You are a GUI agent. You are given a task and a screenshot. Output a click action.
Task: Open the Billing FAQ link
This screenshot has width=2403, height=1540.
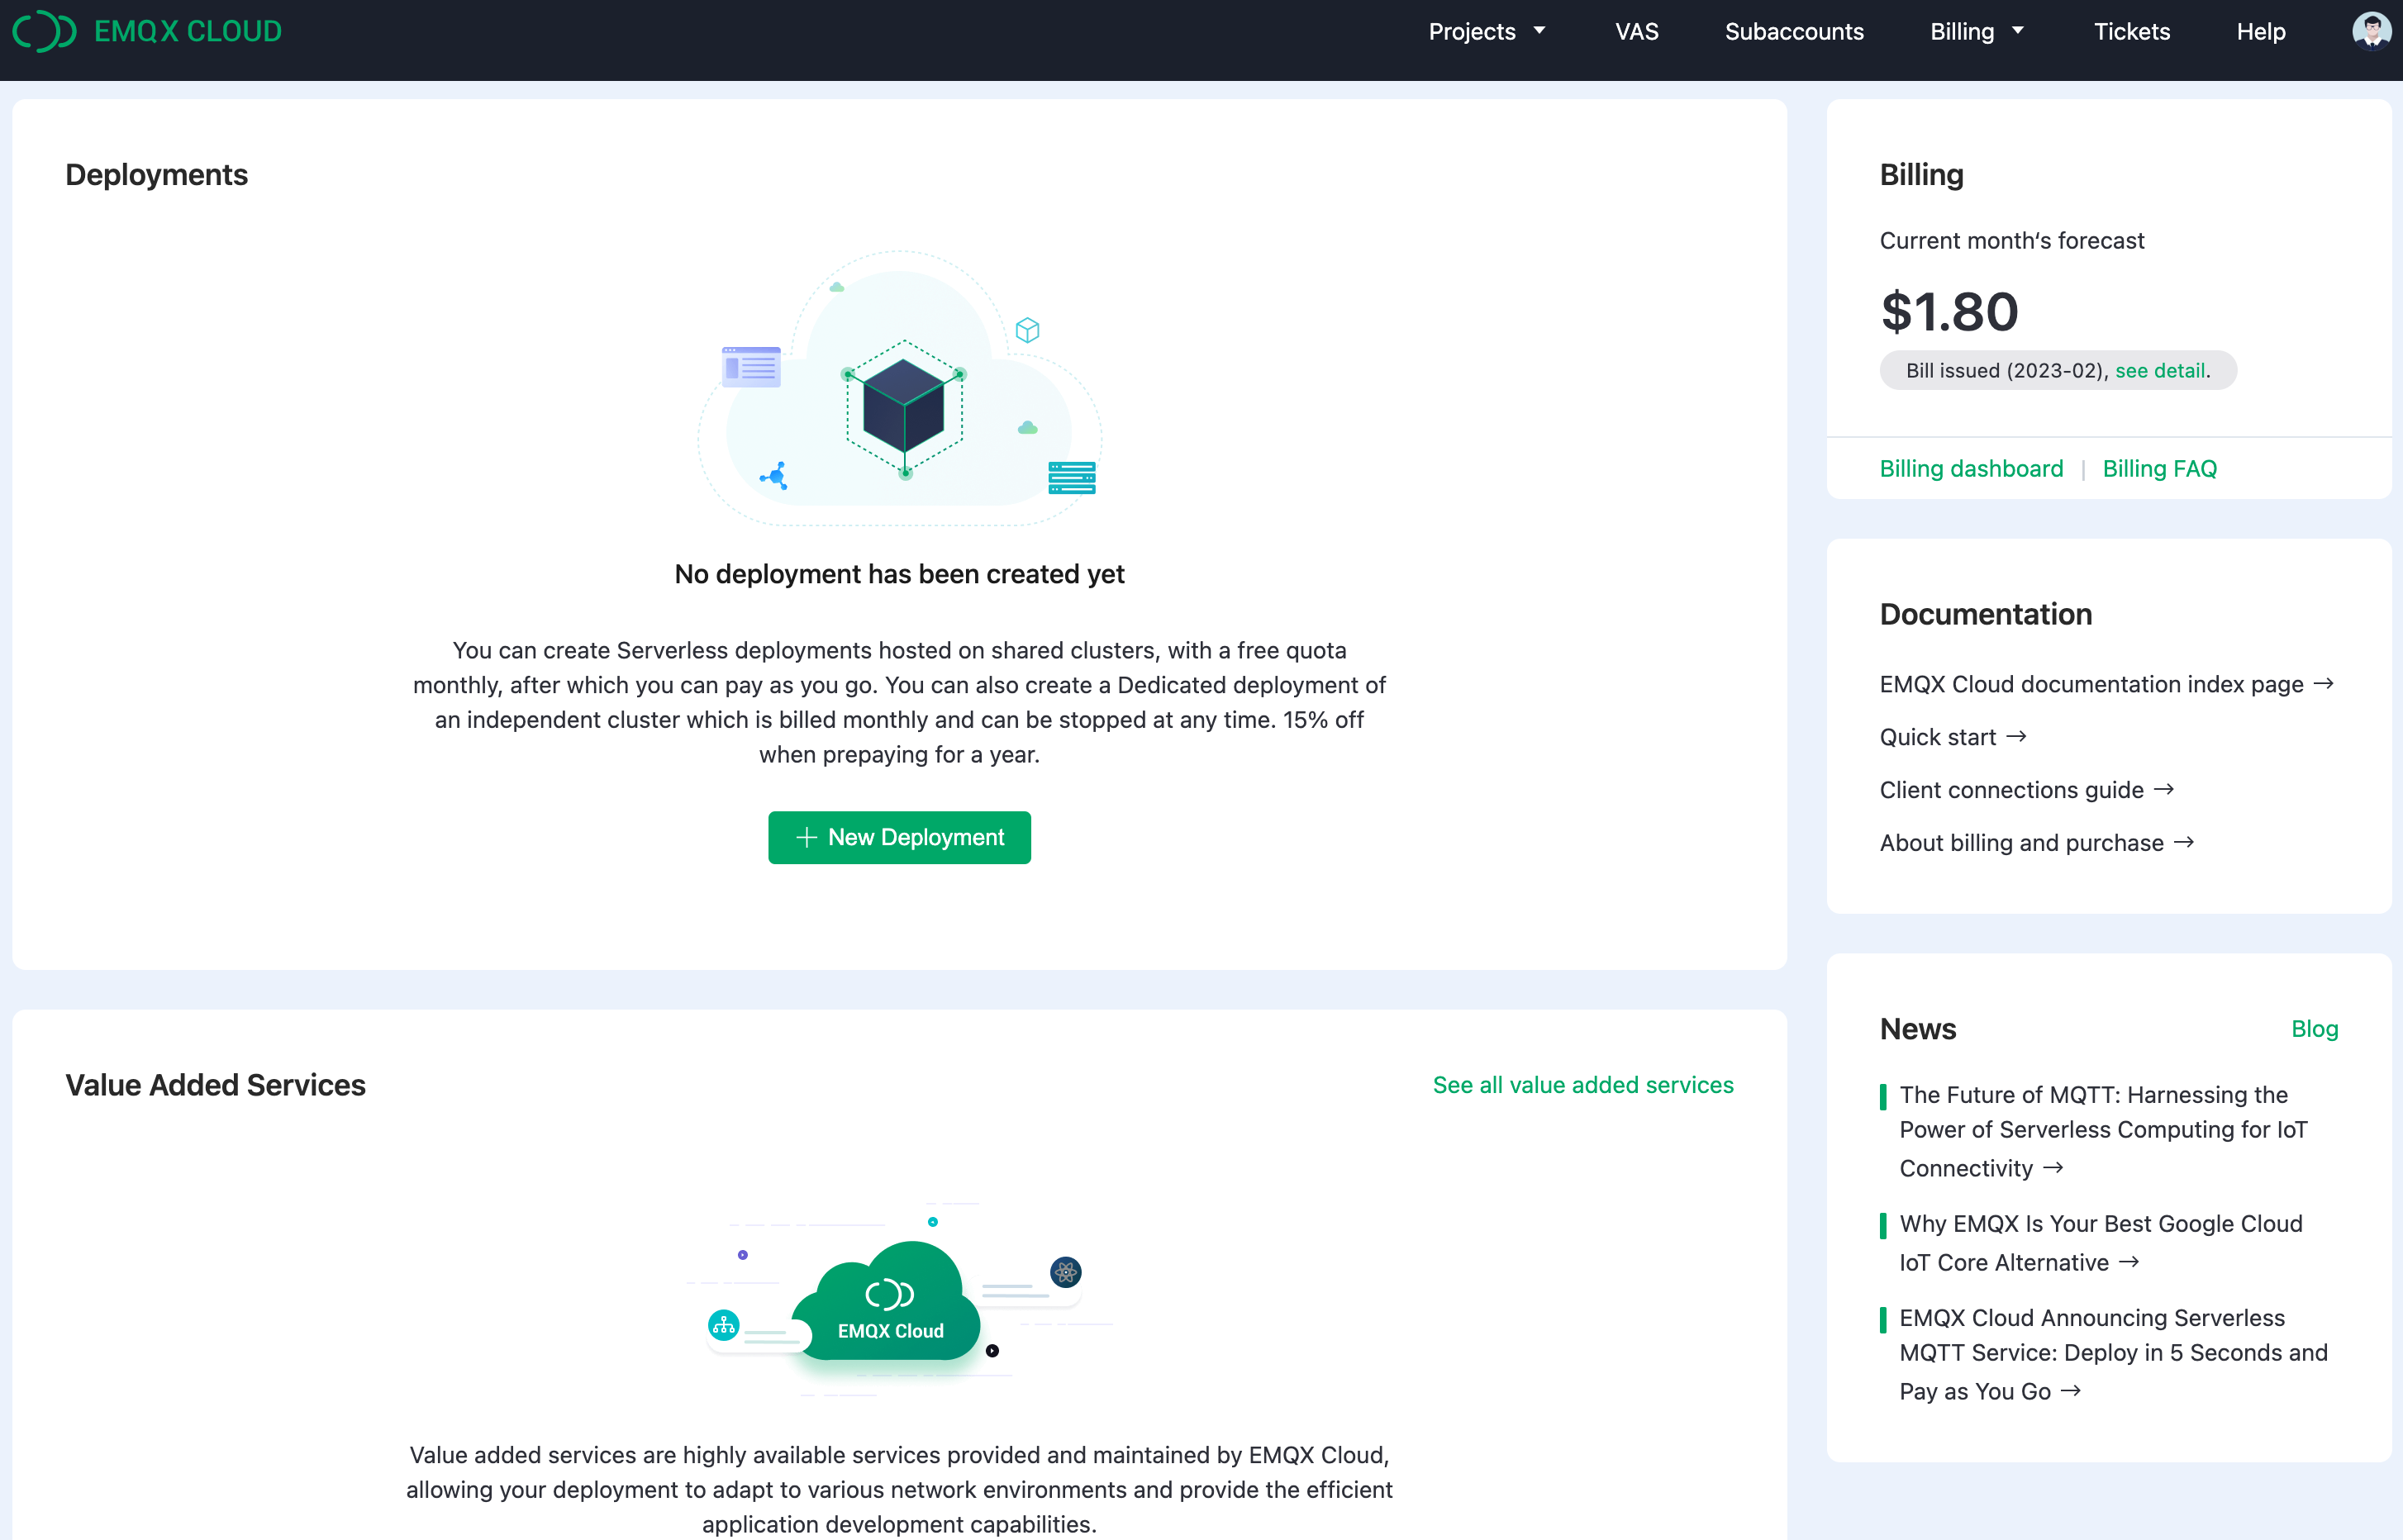tap(2159, 468)
